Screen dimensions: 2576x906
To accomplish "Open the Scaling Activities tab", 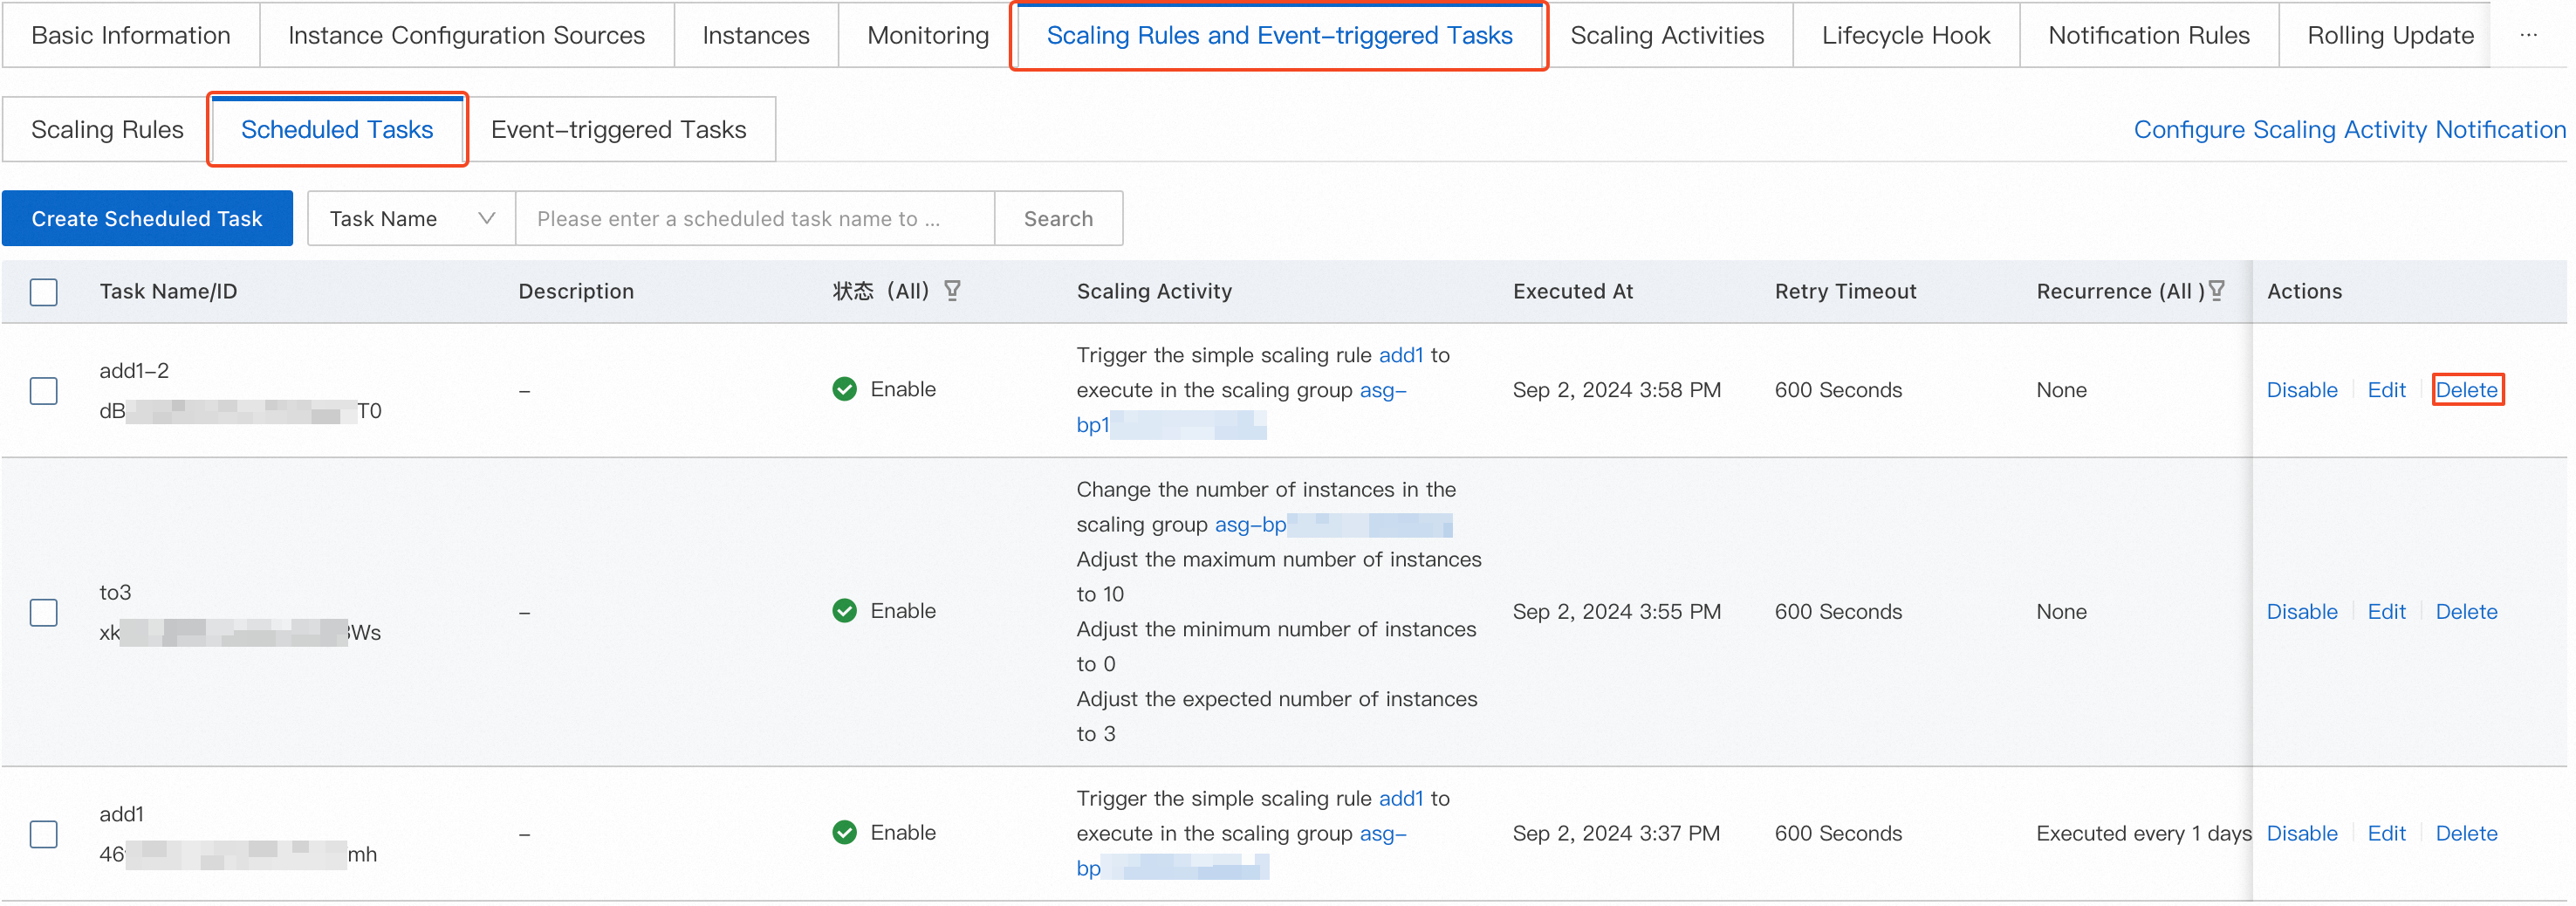I will tap(1667, 35).
